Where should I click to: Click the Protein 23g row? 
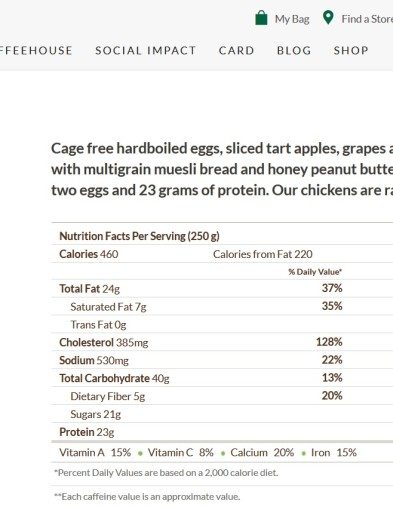(222, 432)
